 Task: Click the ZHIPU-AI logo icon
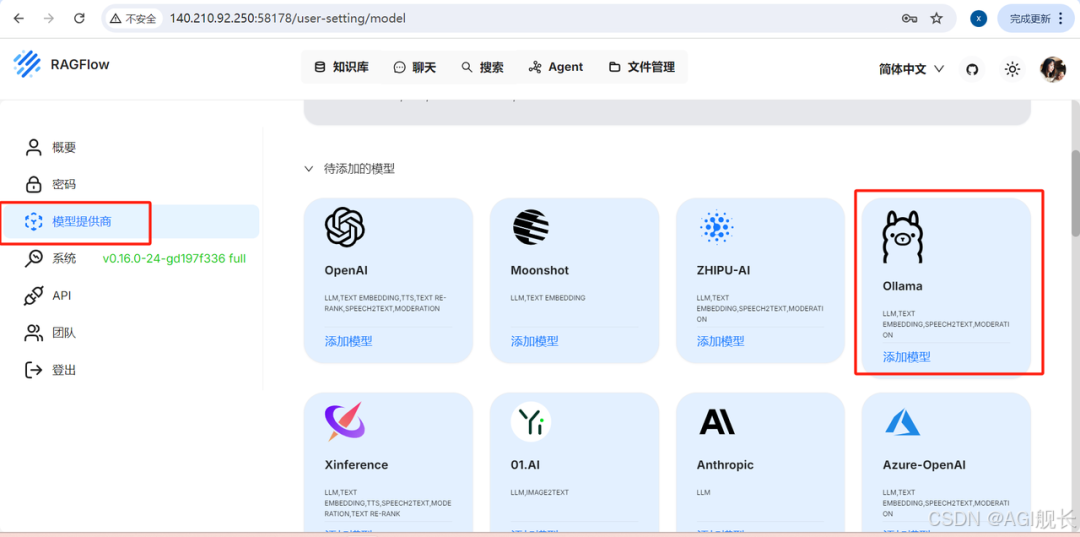(x=716, y=227)
